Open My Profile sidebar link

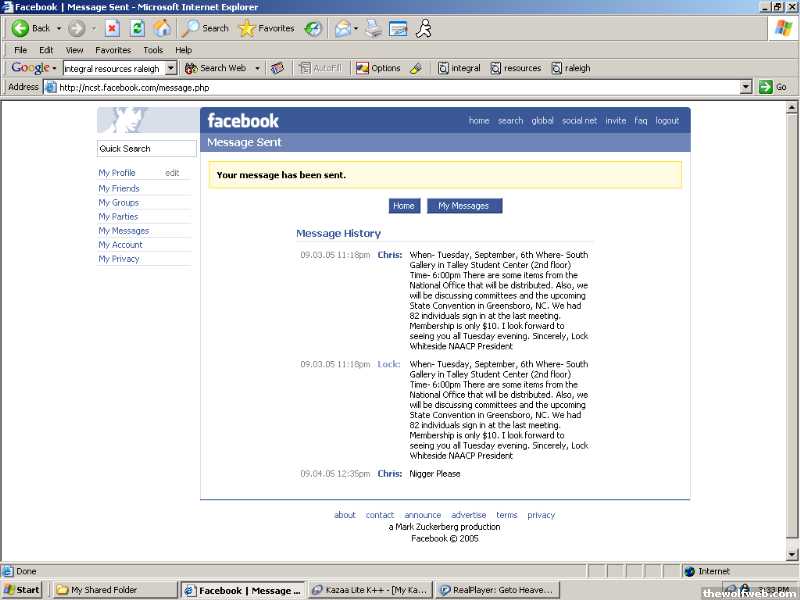[117, 173]
